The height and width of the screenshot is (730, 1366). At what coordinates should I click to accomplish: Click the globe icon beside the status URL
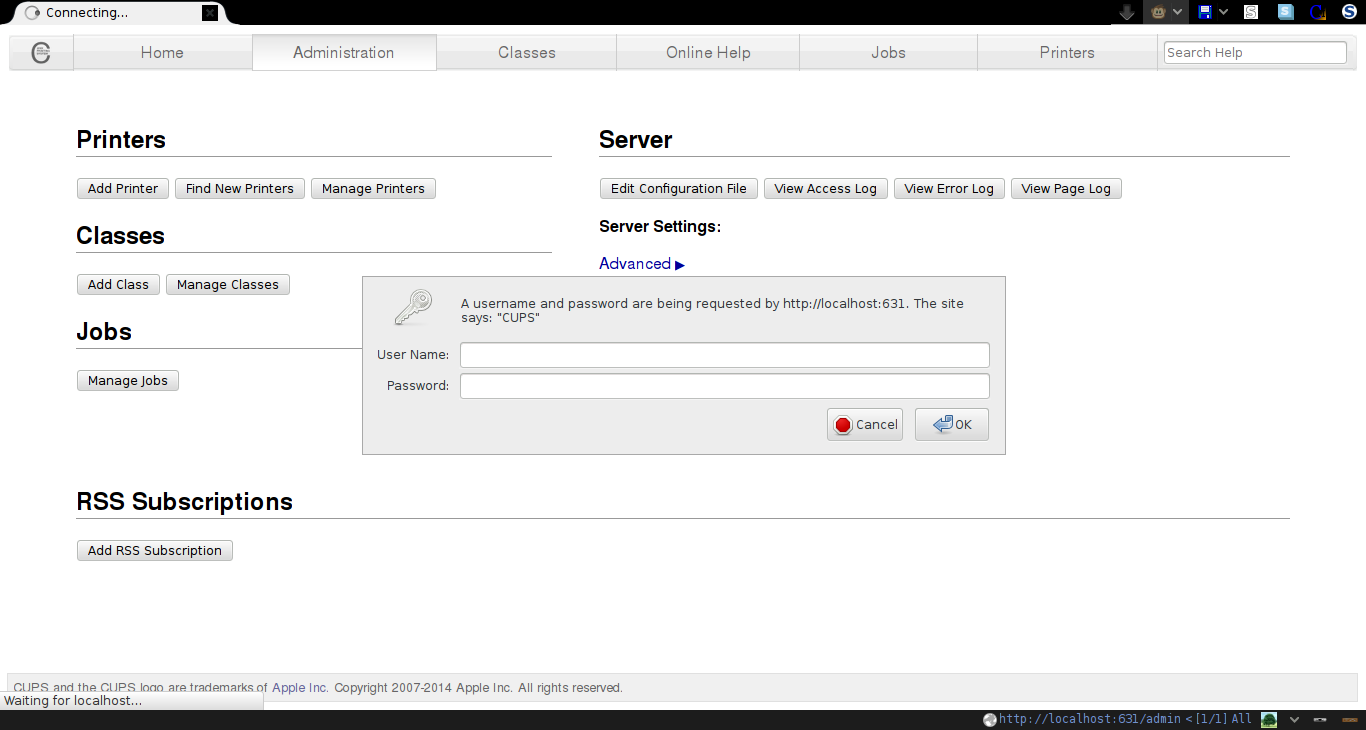990,719
